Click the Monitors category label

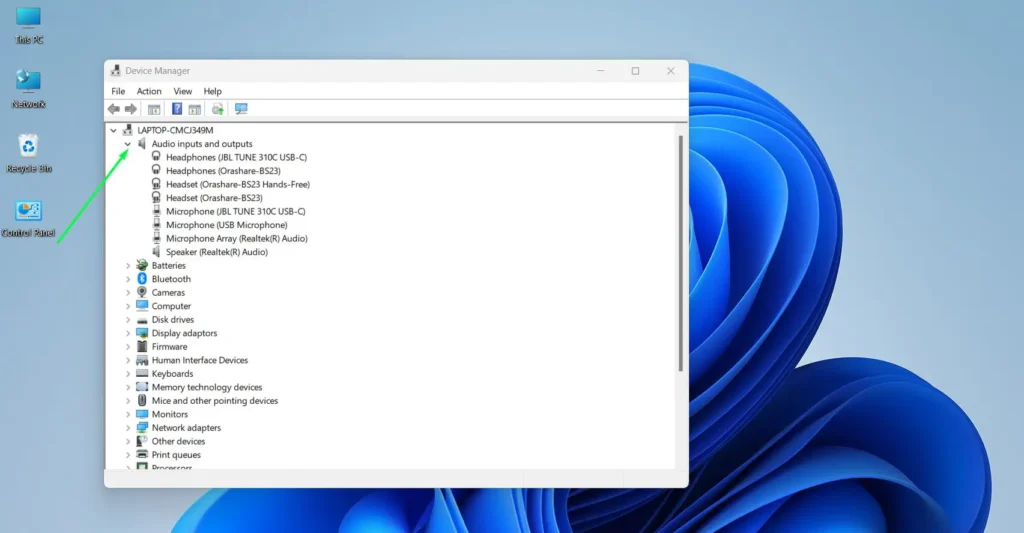[x=170, y=414]
